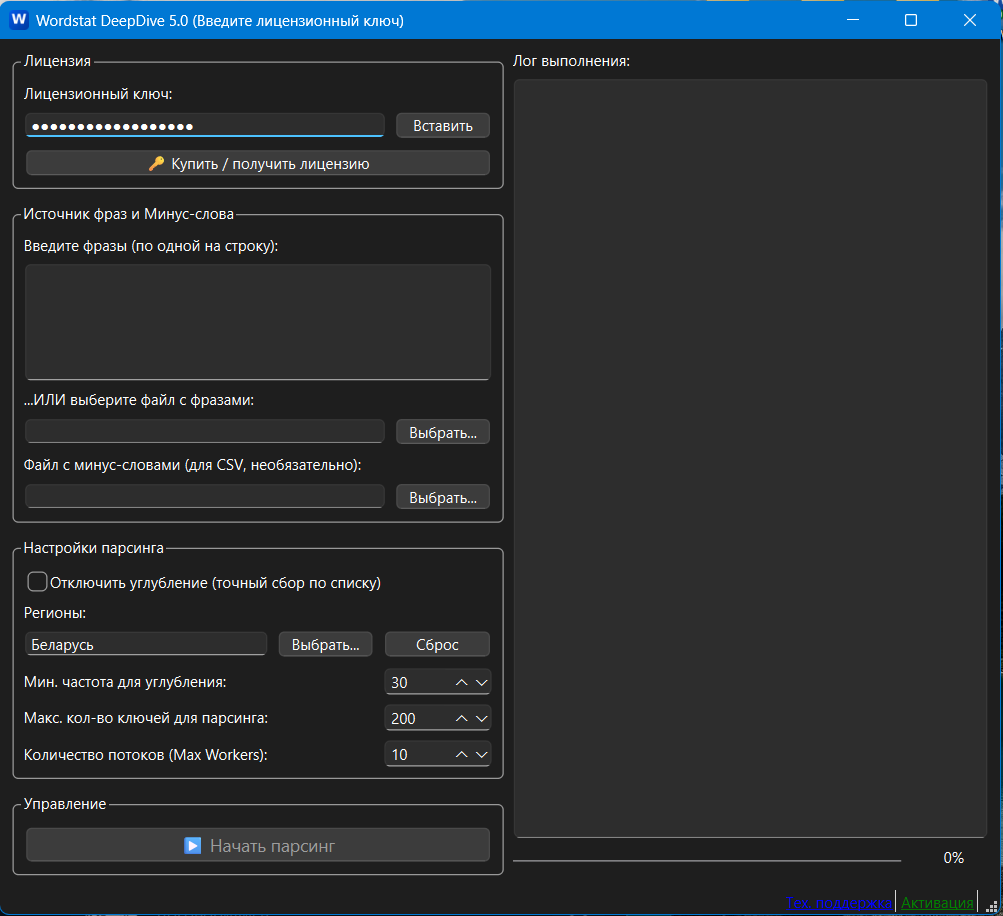Increase Мин. частота для углубления with up arrow
The width and height of the screenshot is (1003, 916).
(x=461, y=683)
